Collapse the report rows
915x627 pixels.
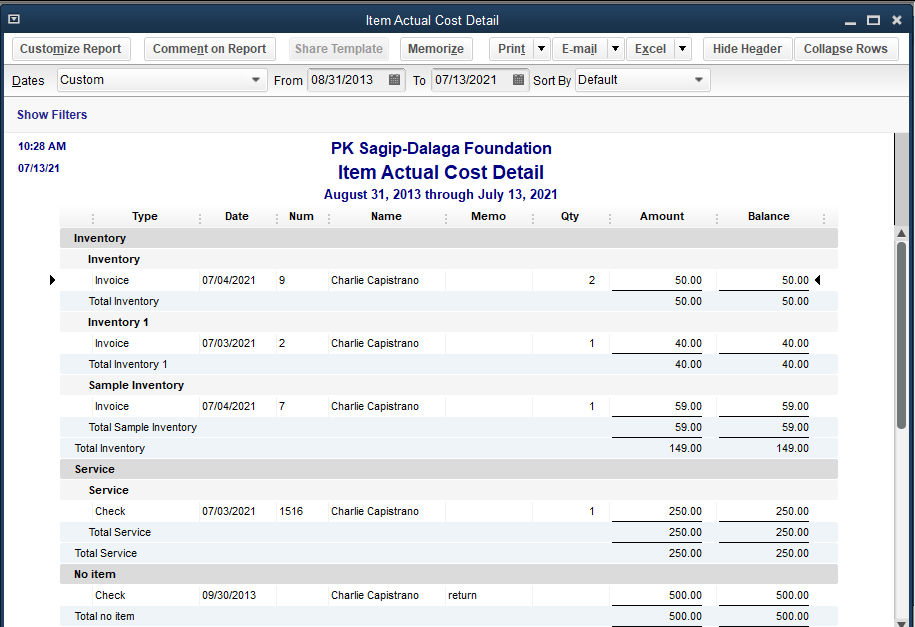pos(846,49)
